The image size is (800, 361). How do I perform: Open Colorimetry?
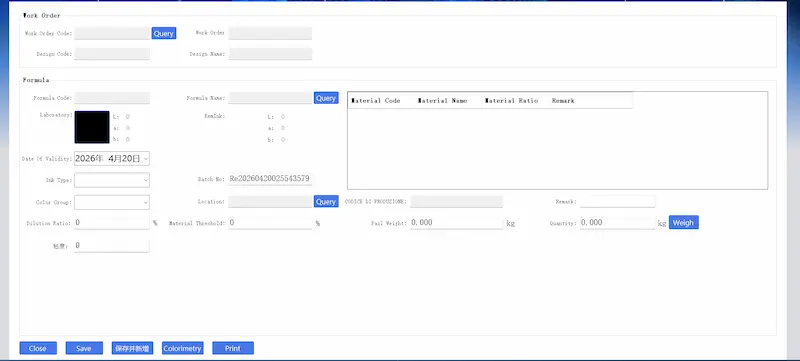[183, 348]
